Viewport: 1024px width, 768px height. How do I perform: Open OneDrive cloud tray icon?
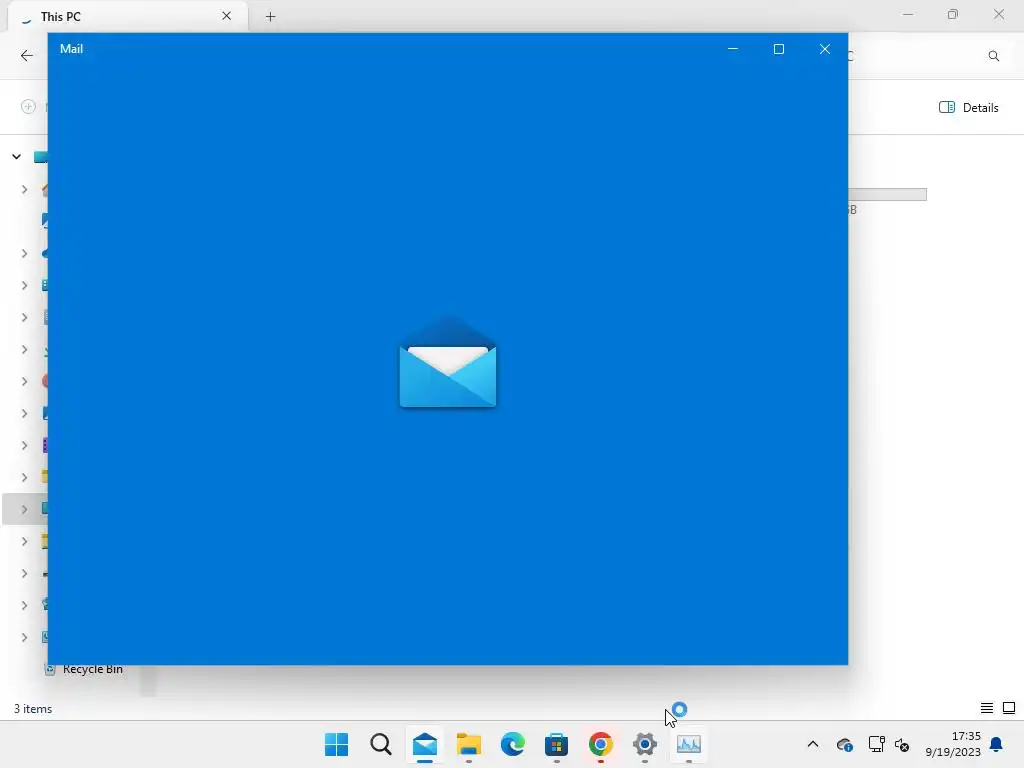(844, 744)
